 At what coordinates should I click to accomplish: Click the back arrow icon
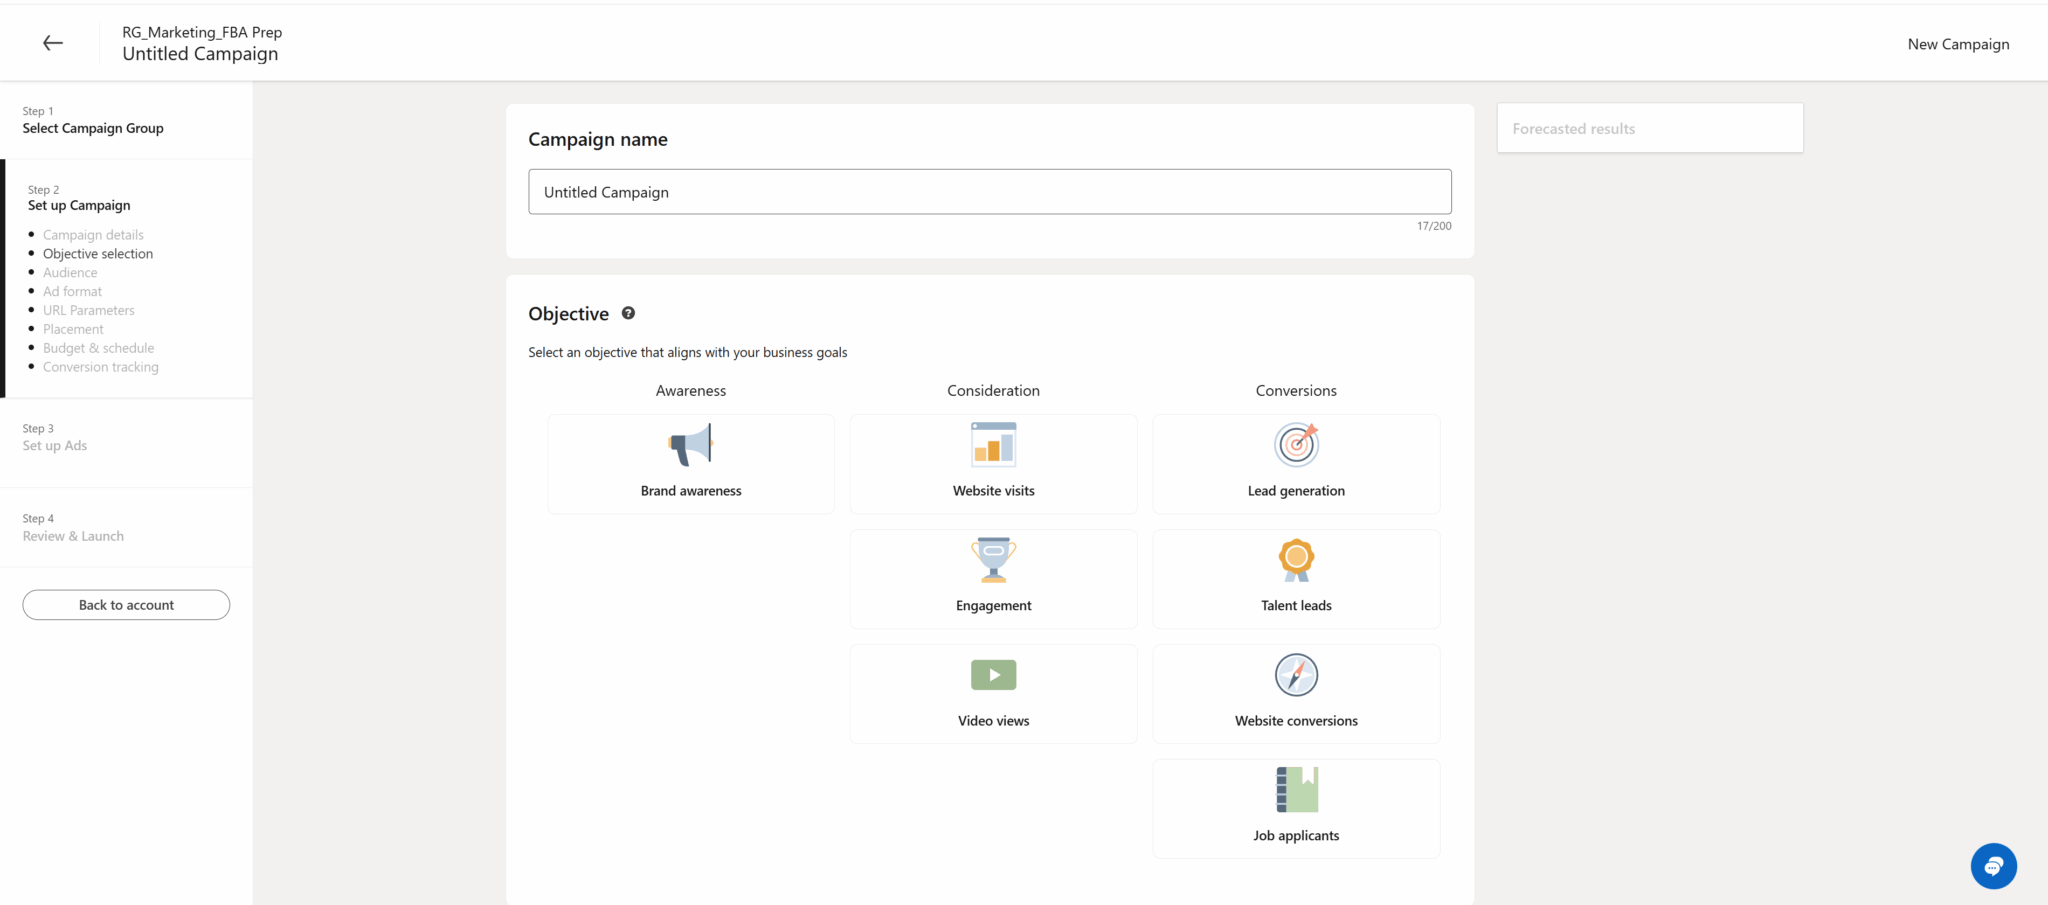pos(53,43)
